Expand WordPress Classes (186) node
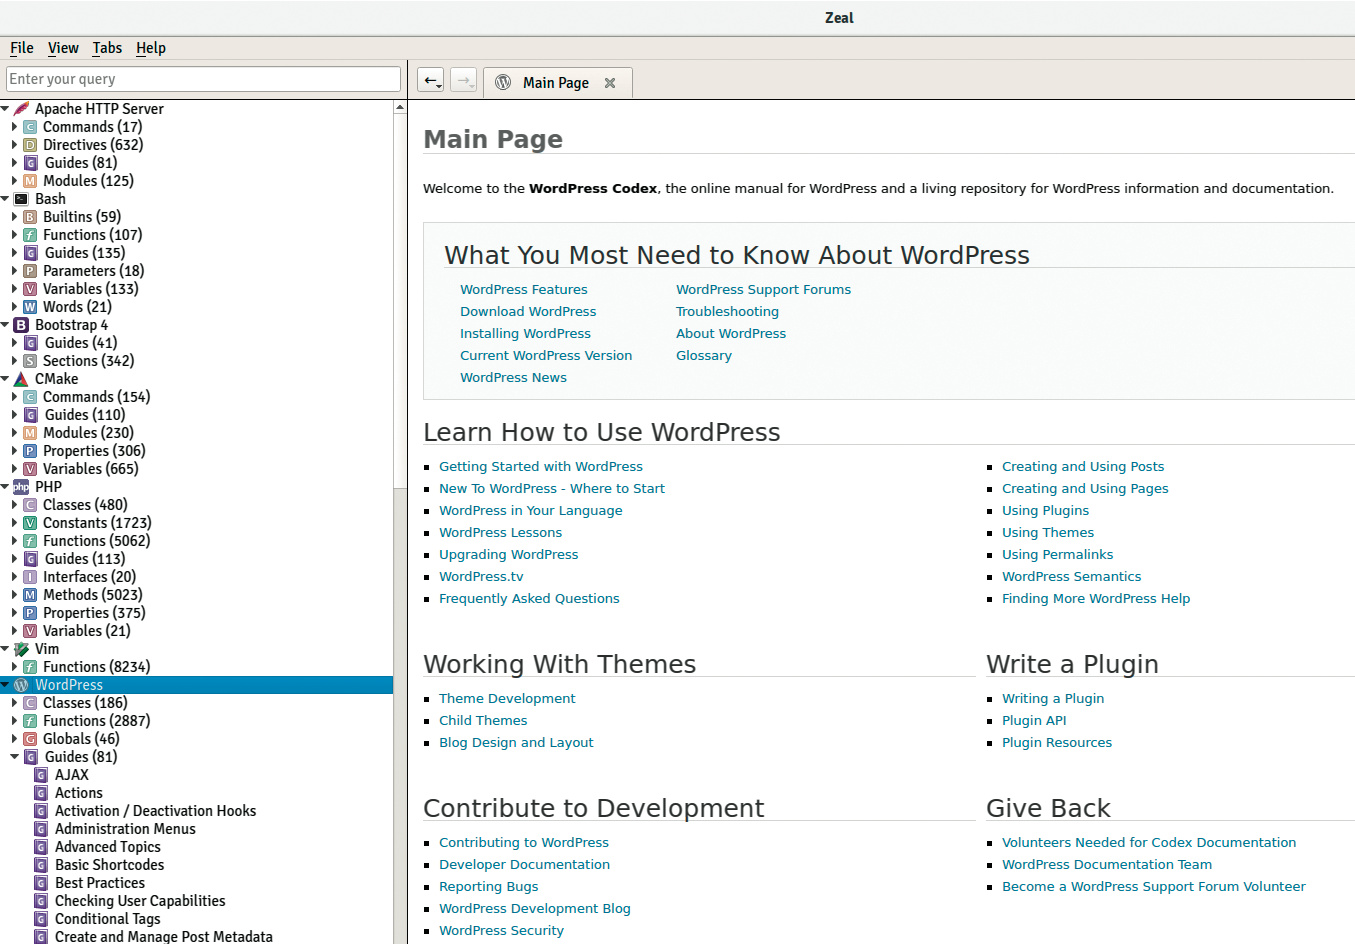This screenshot has height=944, width=1355. pos(14,703)
